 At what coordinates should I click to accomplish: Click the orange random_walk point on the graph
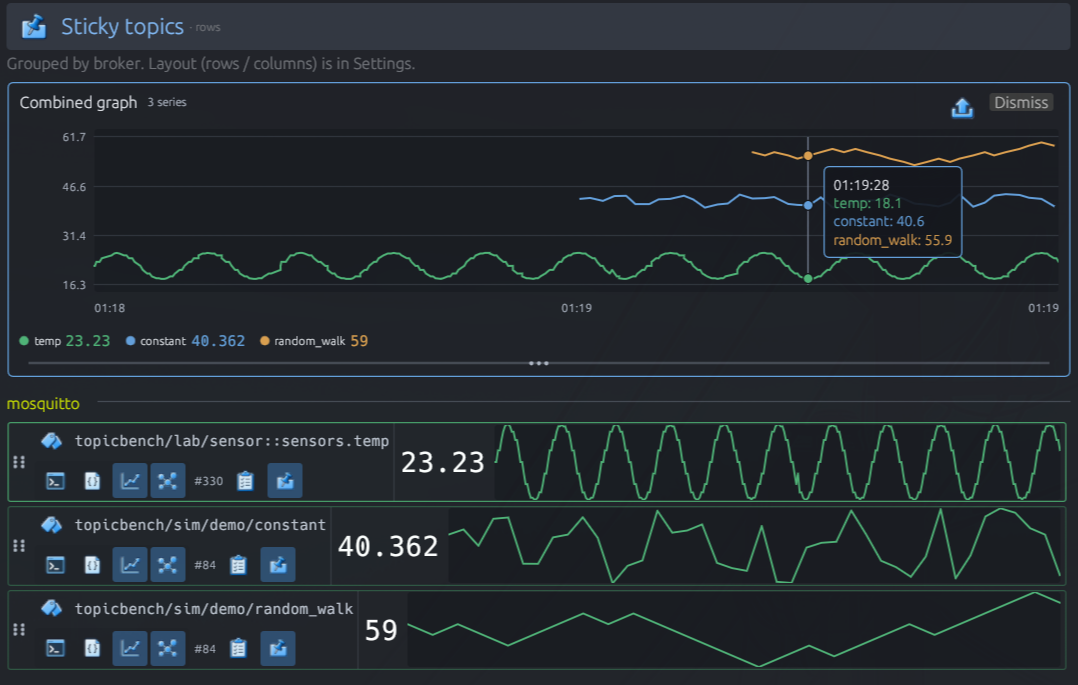point(808,155)
